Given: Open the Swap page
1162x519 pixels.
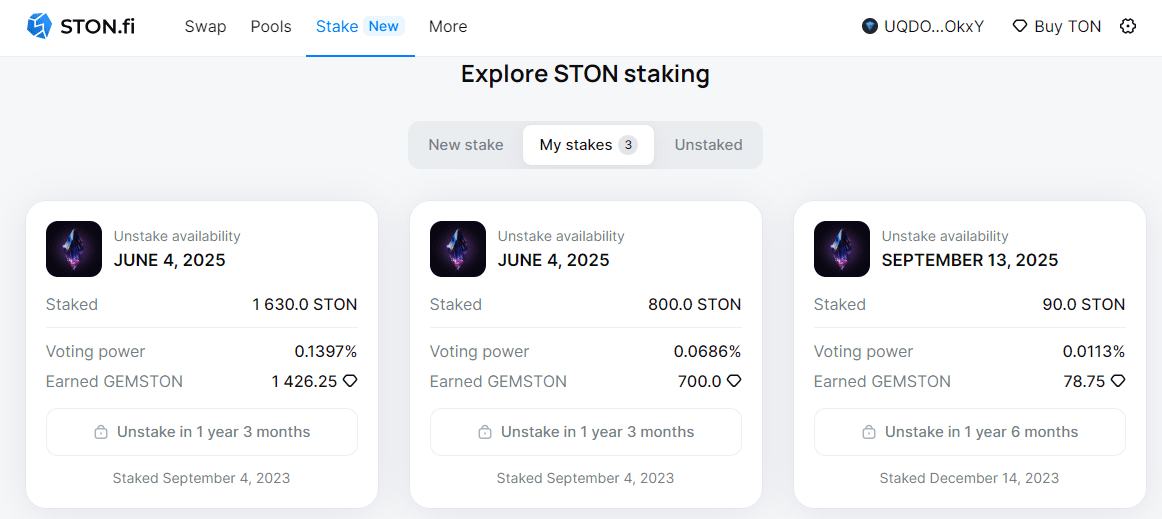Looking at the screenshot, I should [x=205, y=26].
